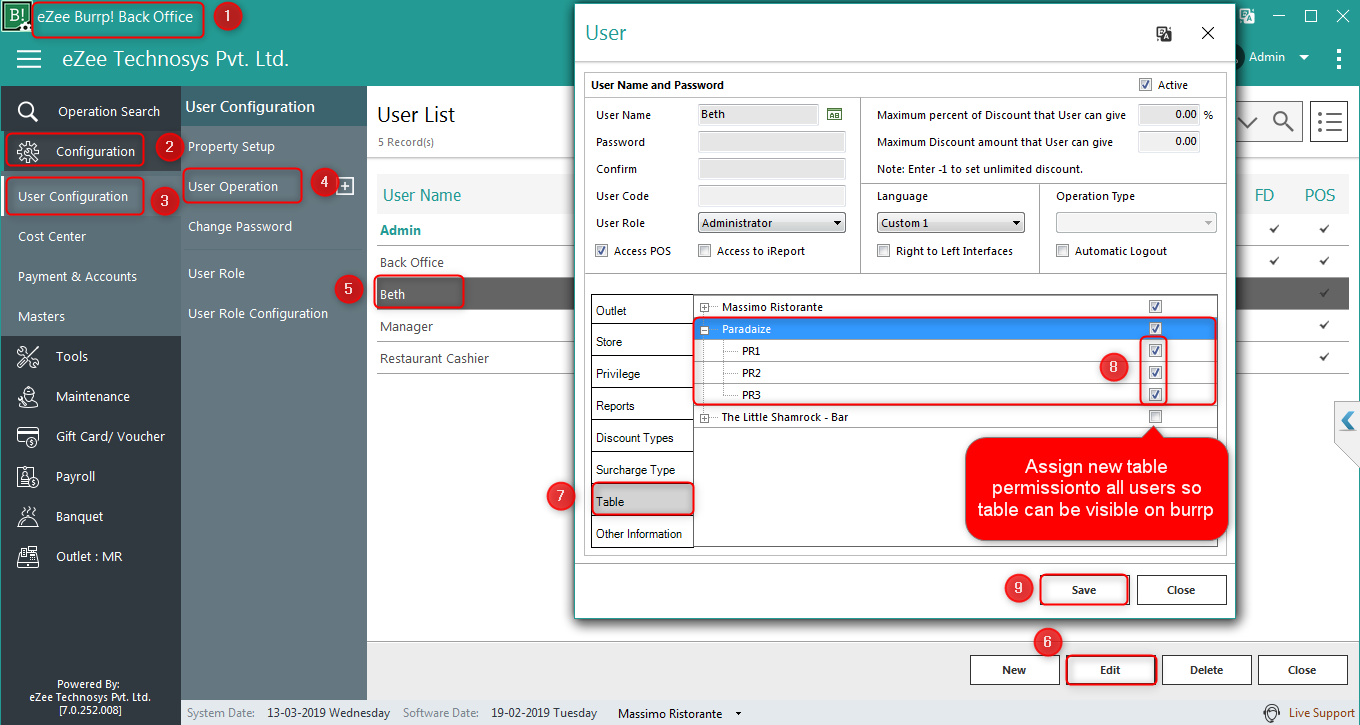Close the User dialog with X
The height and width of the screenshot is (725, 1360).
point(1208,33)
